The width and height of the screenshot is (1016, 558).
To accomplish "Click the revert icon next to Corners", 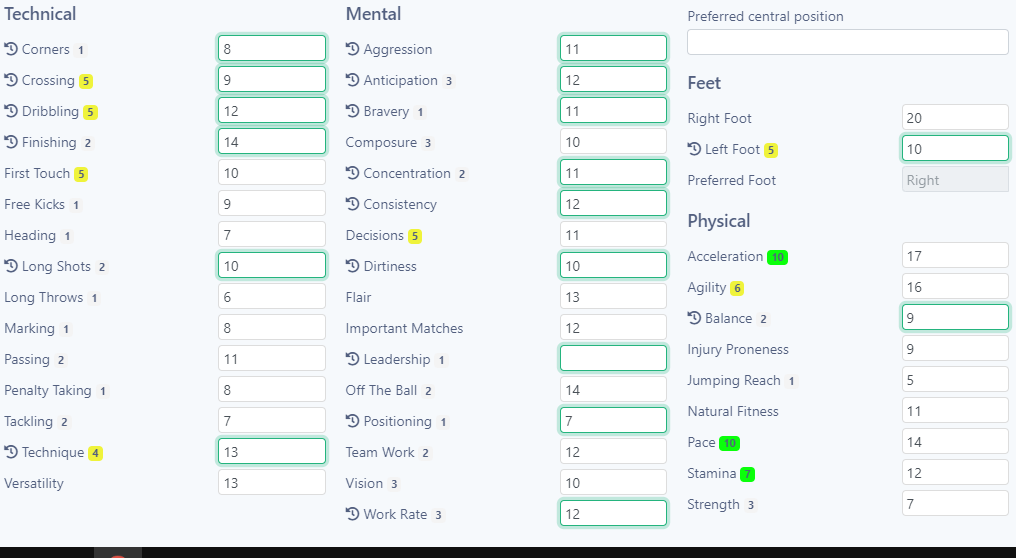I will pos(11,49).
